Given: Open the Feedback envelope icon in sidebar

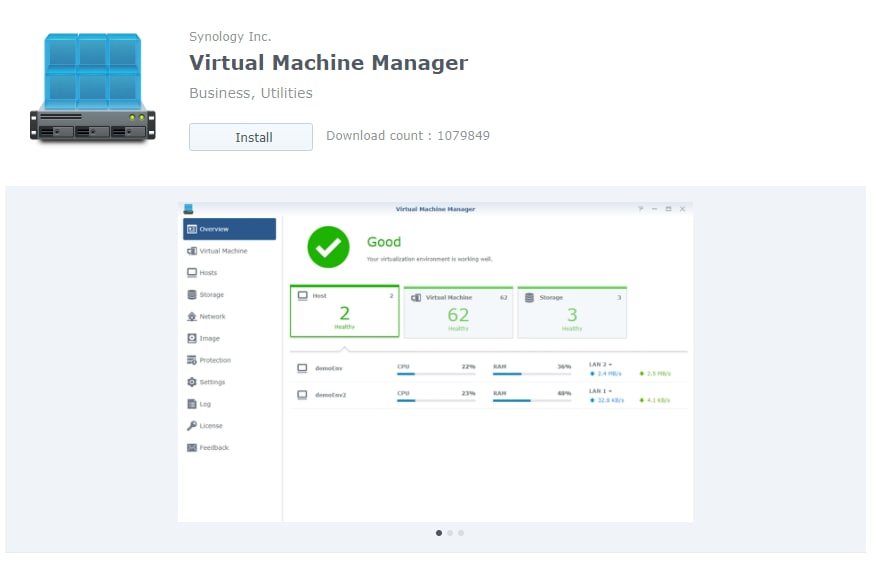Looking at the screenshot, I should [x=192, y=448].
